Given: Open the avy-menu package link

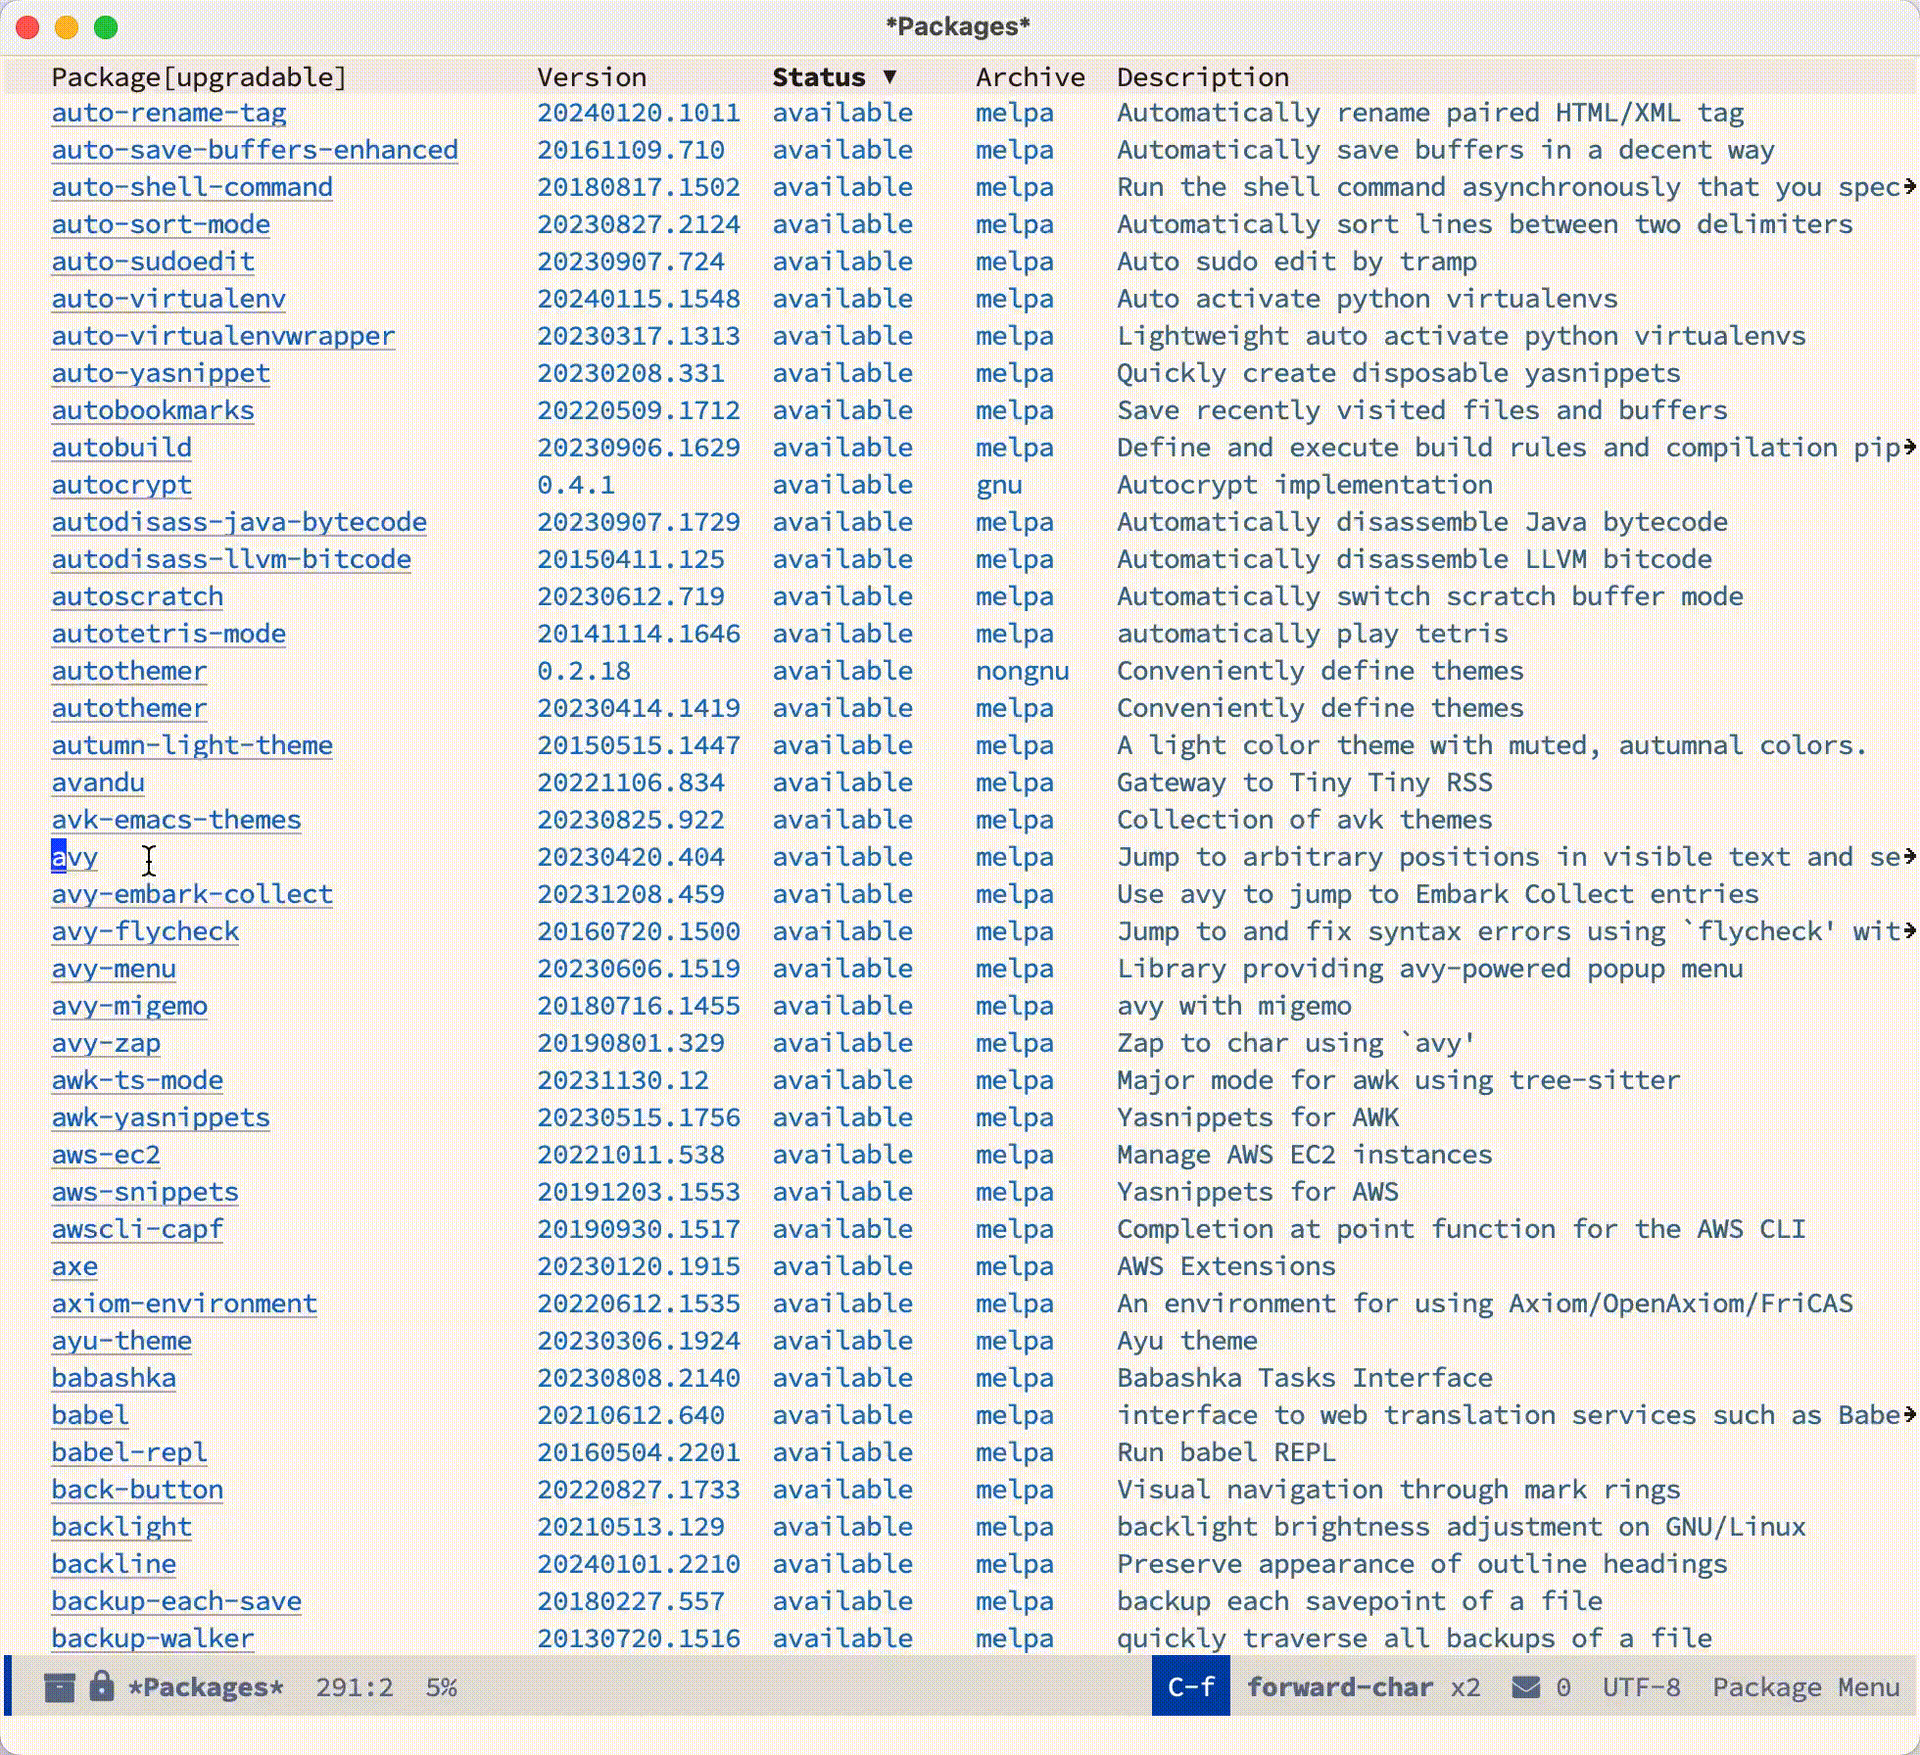Looking at the screenshot, I should click(x=114, y=968).
